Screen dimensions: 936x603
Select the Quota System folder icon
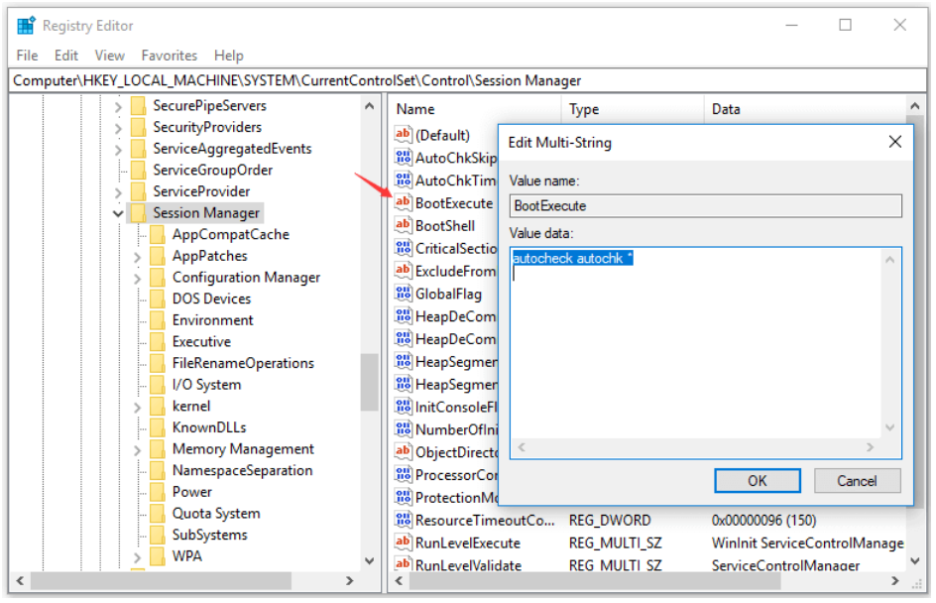coord(158,514)
